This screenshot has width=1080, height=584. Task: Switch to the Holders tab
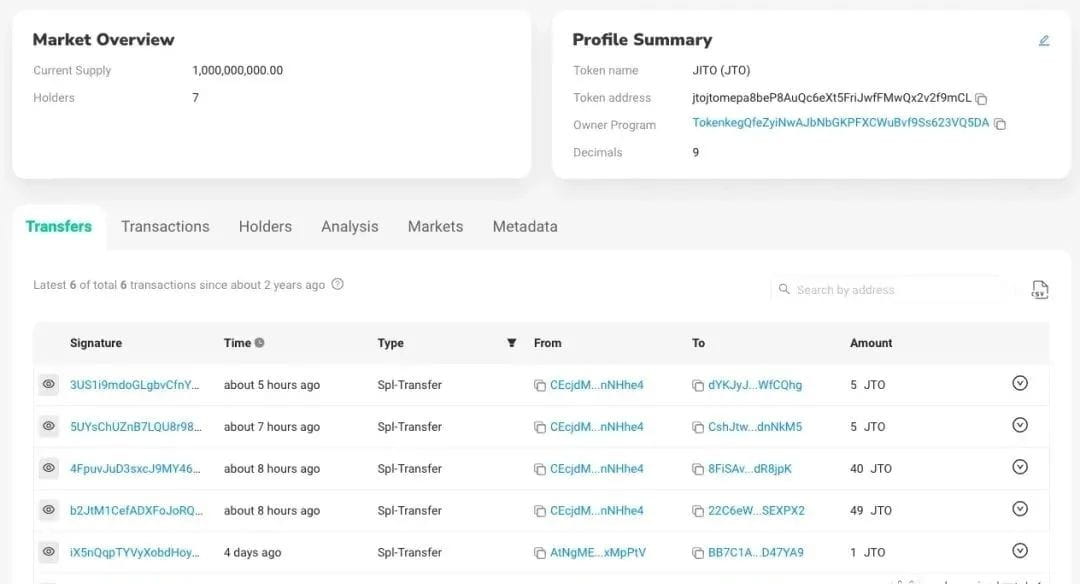pos(265,227)
